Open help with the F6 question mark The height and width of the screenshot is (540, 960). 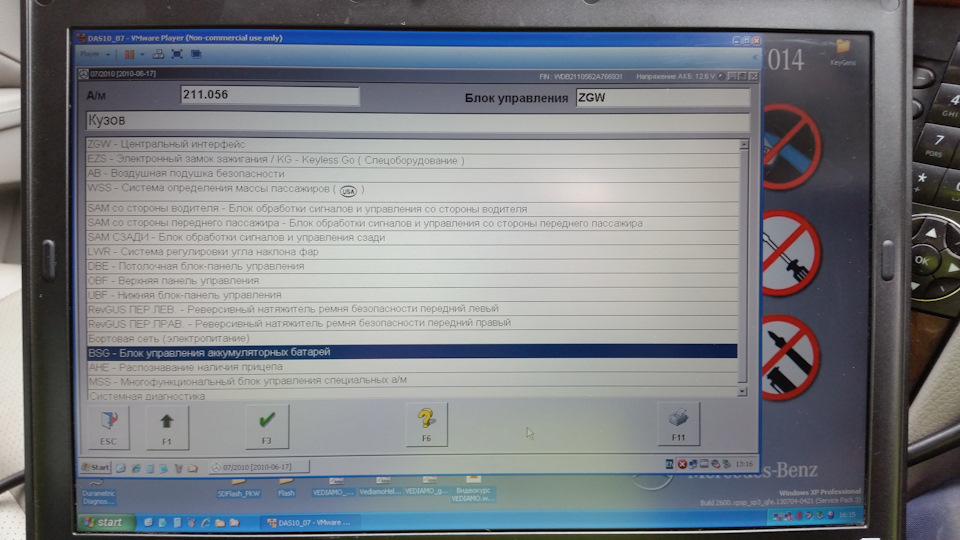(x=426, y=425)
